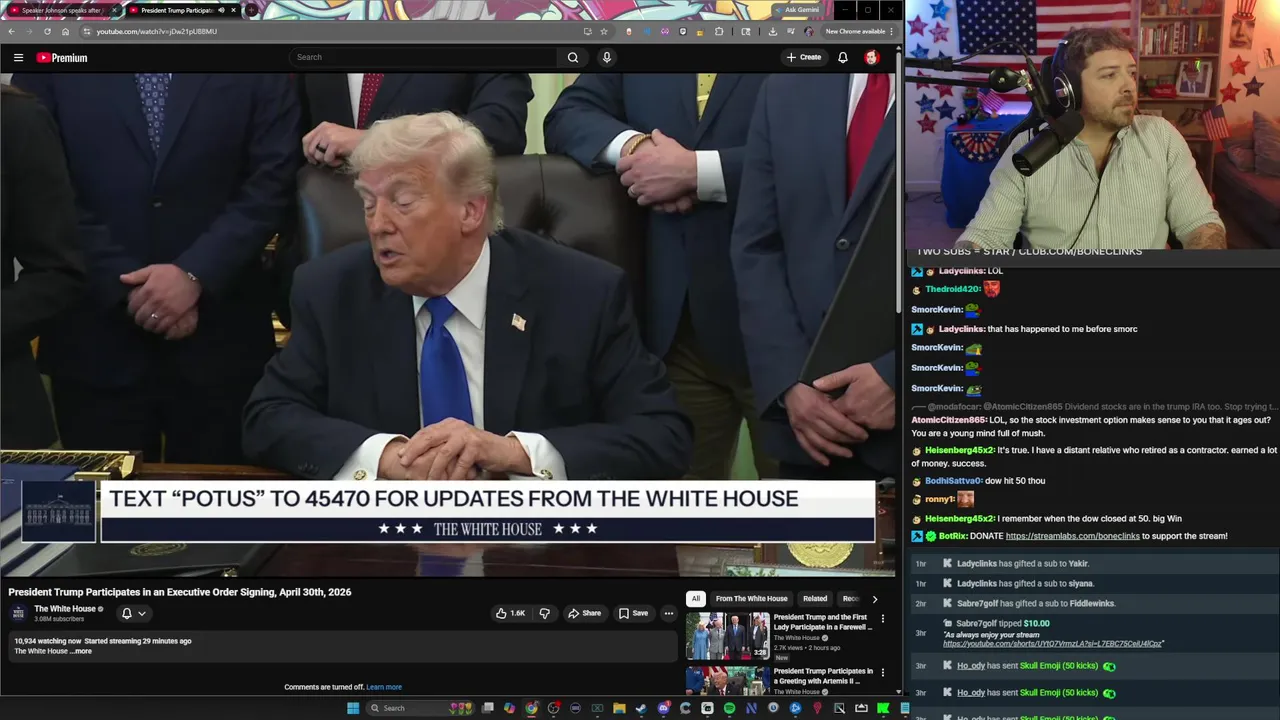
Task: Select the From The White House chip
Action: coord(752,598)
